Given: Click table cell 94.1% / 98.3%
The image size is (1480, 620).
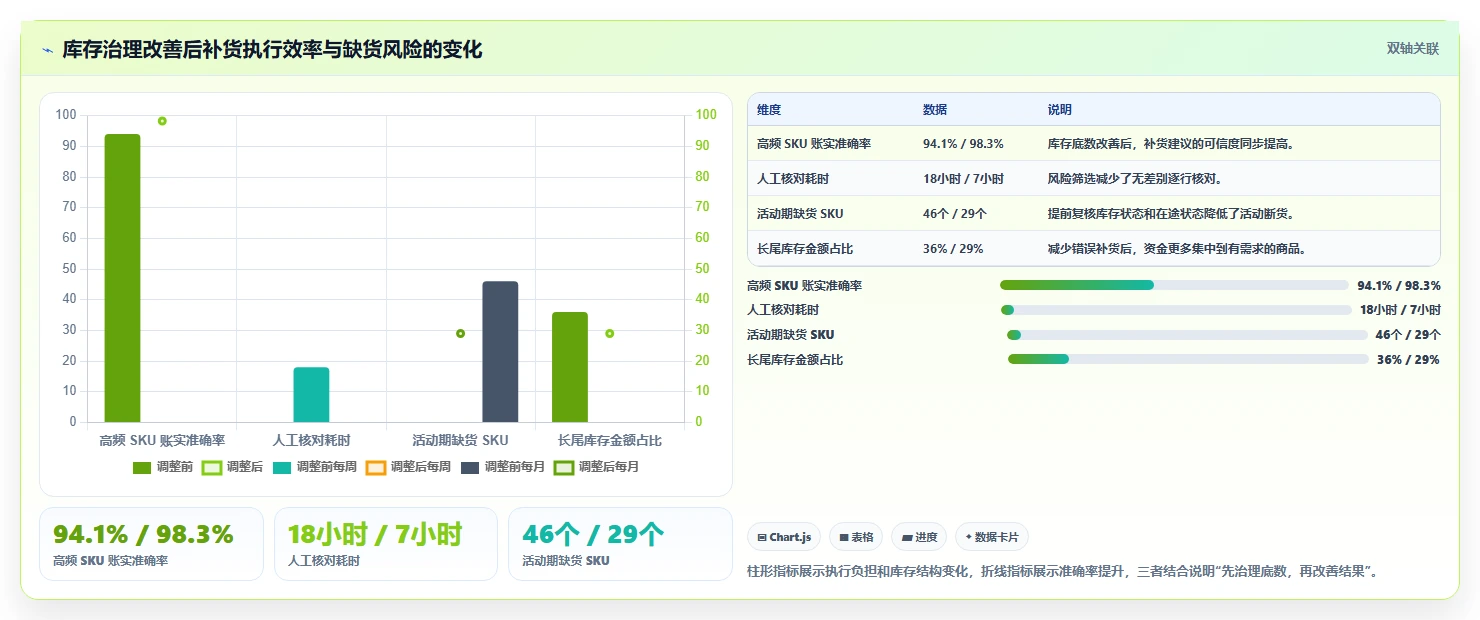Looking at the screenshot, I should (x=963, y=144).
